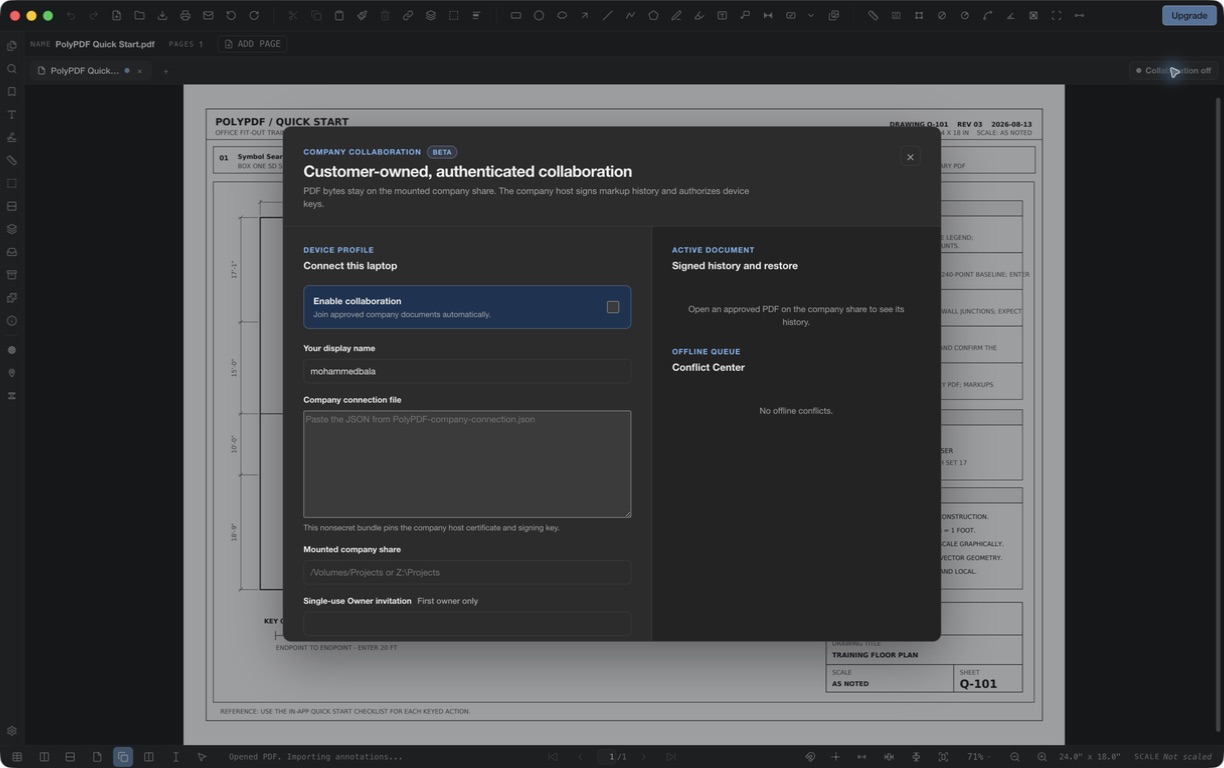The image size is (1224, 768).
Task: Click the Upgrade button
Action: [1189, 15]
